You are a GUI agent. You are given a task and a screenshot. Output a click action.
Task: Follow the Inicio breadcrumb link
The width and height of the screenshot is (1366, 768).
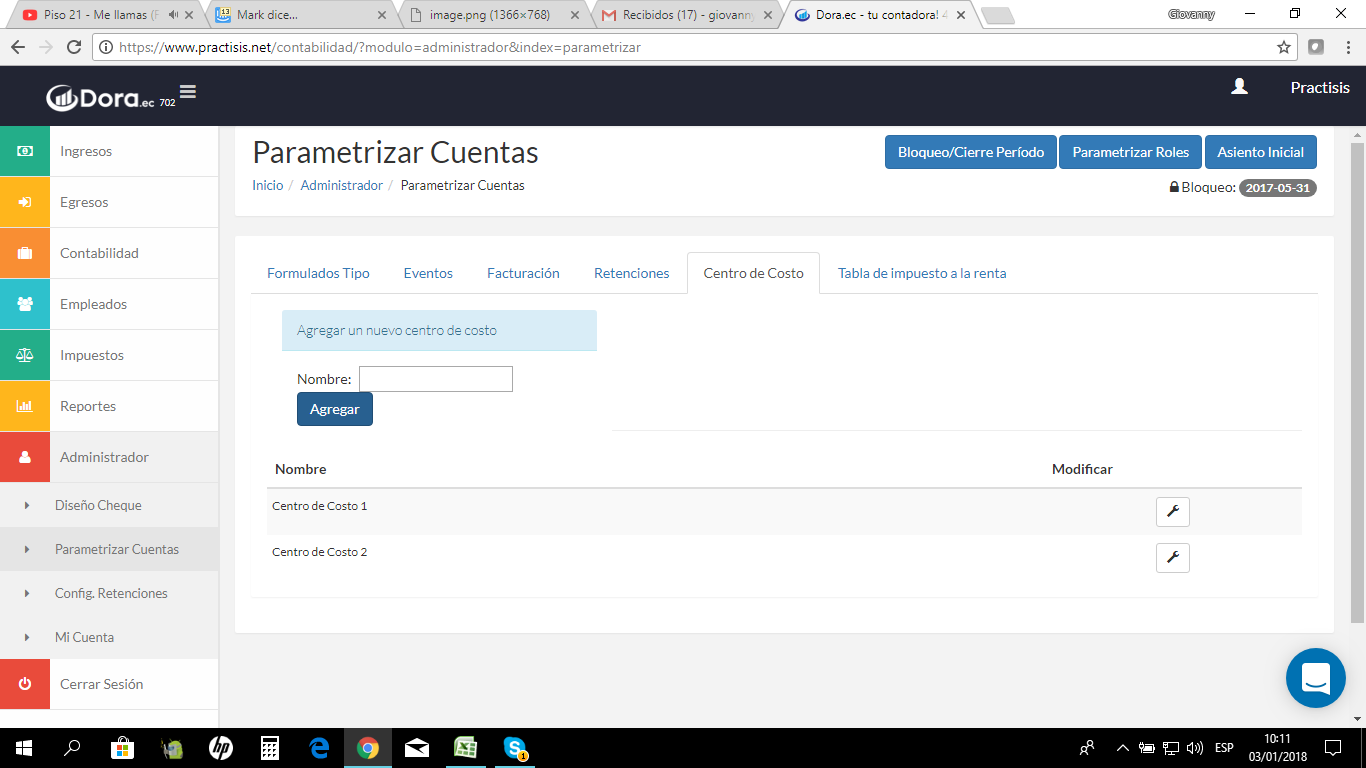268,185
